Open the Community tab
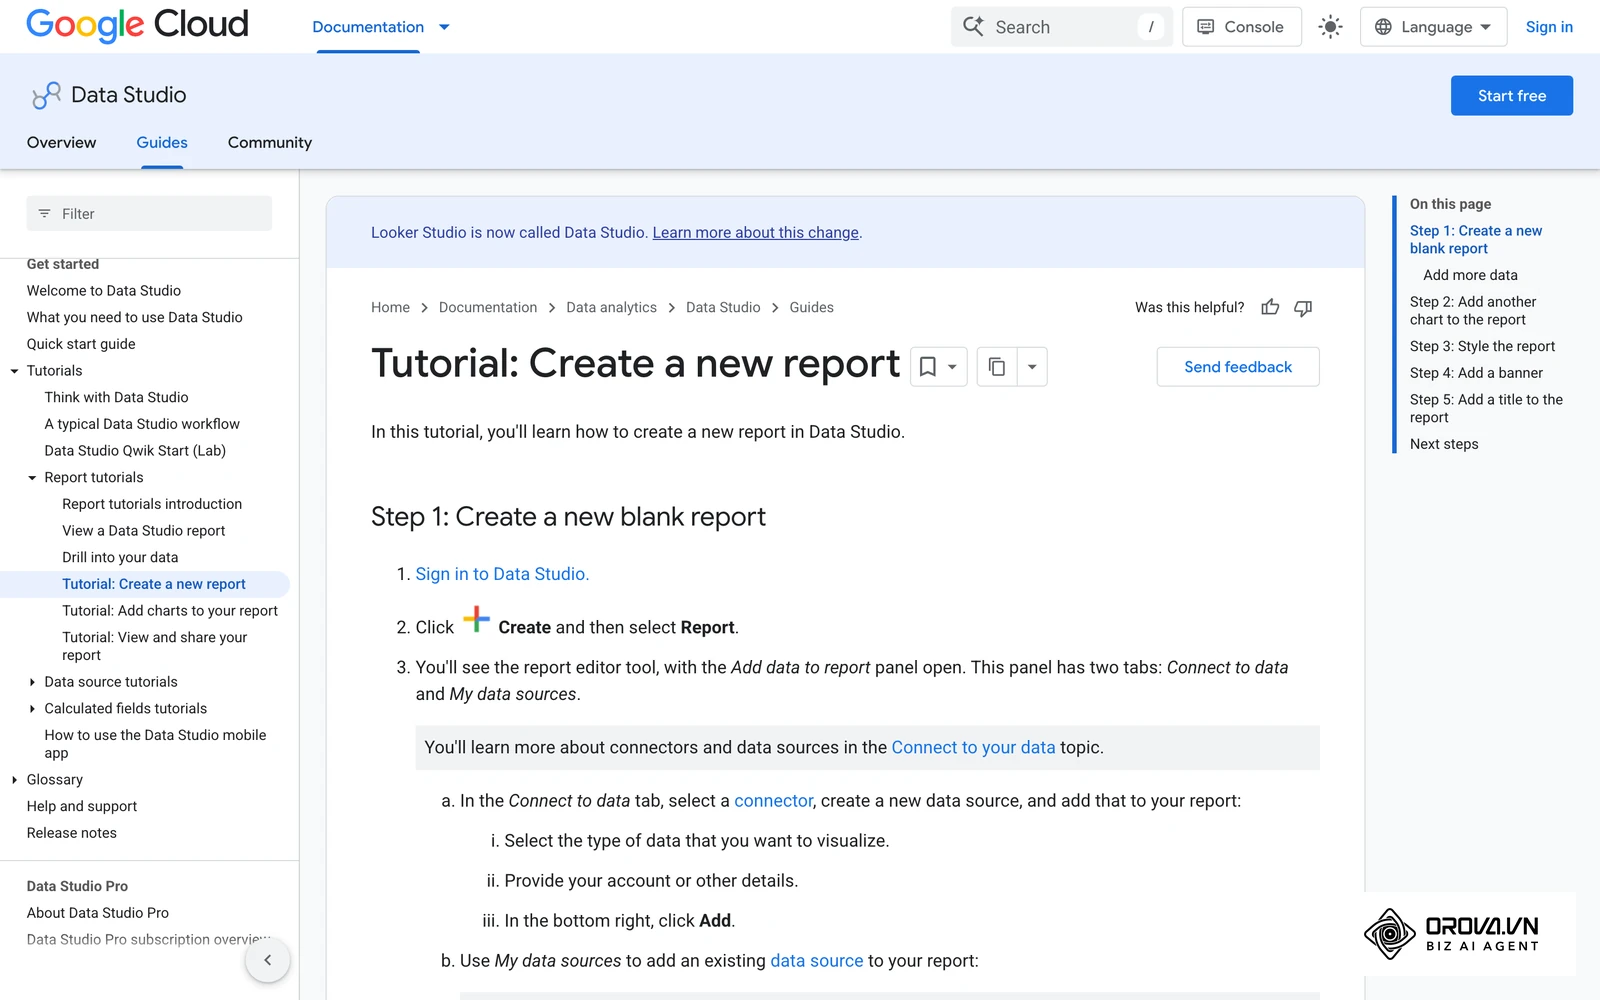Viewport: 1600px width, 1000px height. tap(270, 143)
